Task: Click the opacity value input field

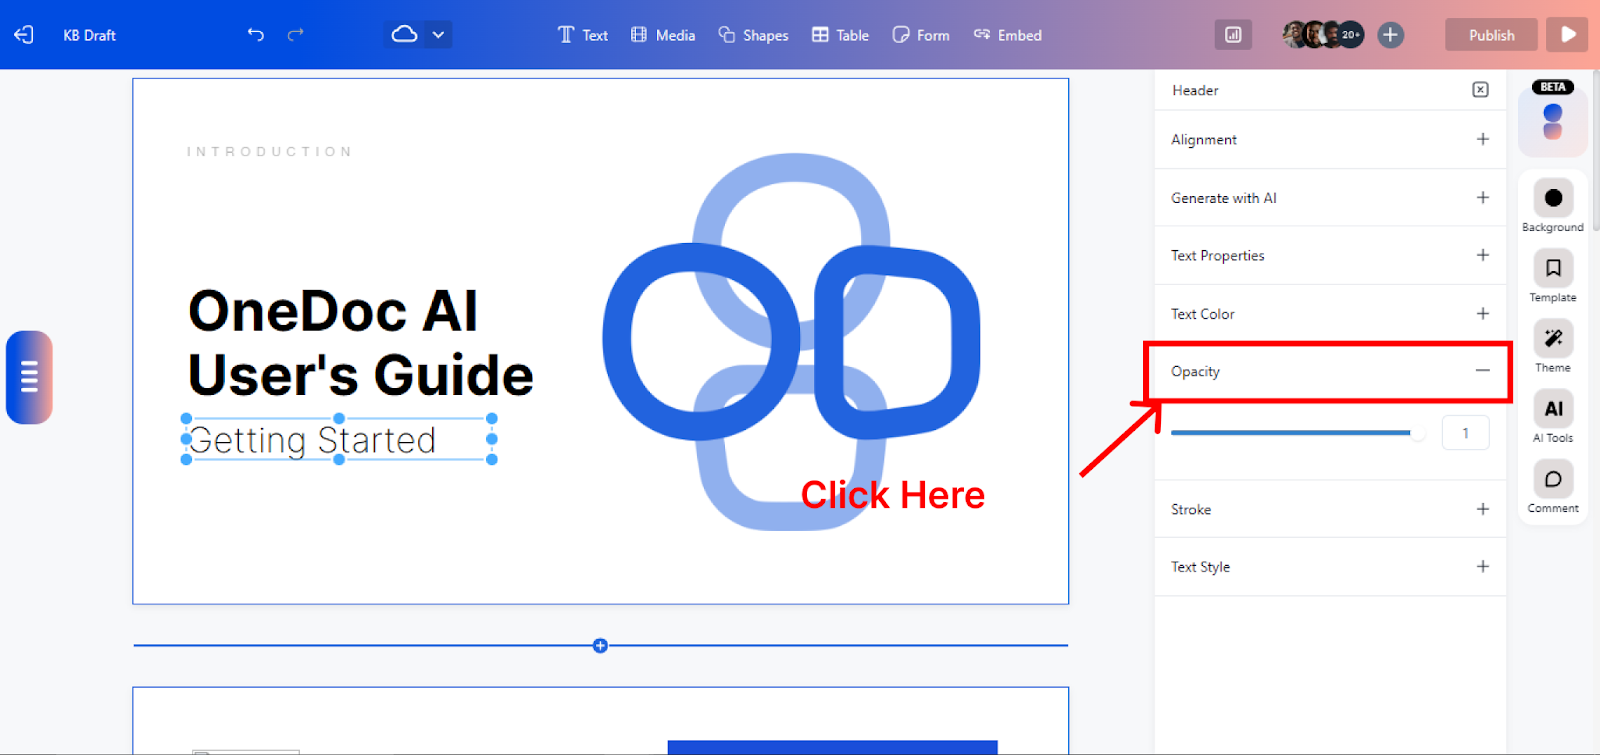Action: click(x=1465, y=433)
